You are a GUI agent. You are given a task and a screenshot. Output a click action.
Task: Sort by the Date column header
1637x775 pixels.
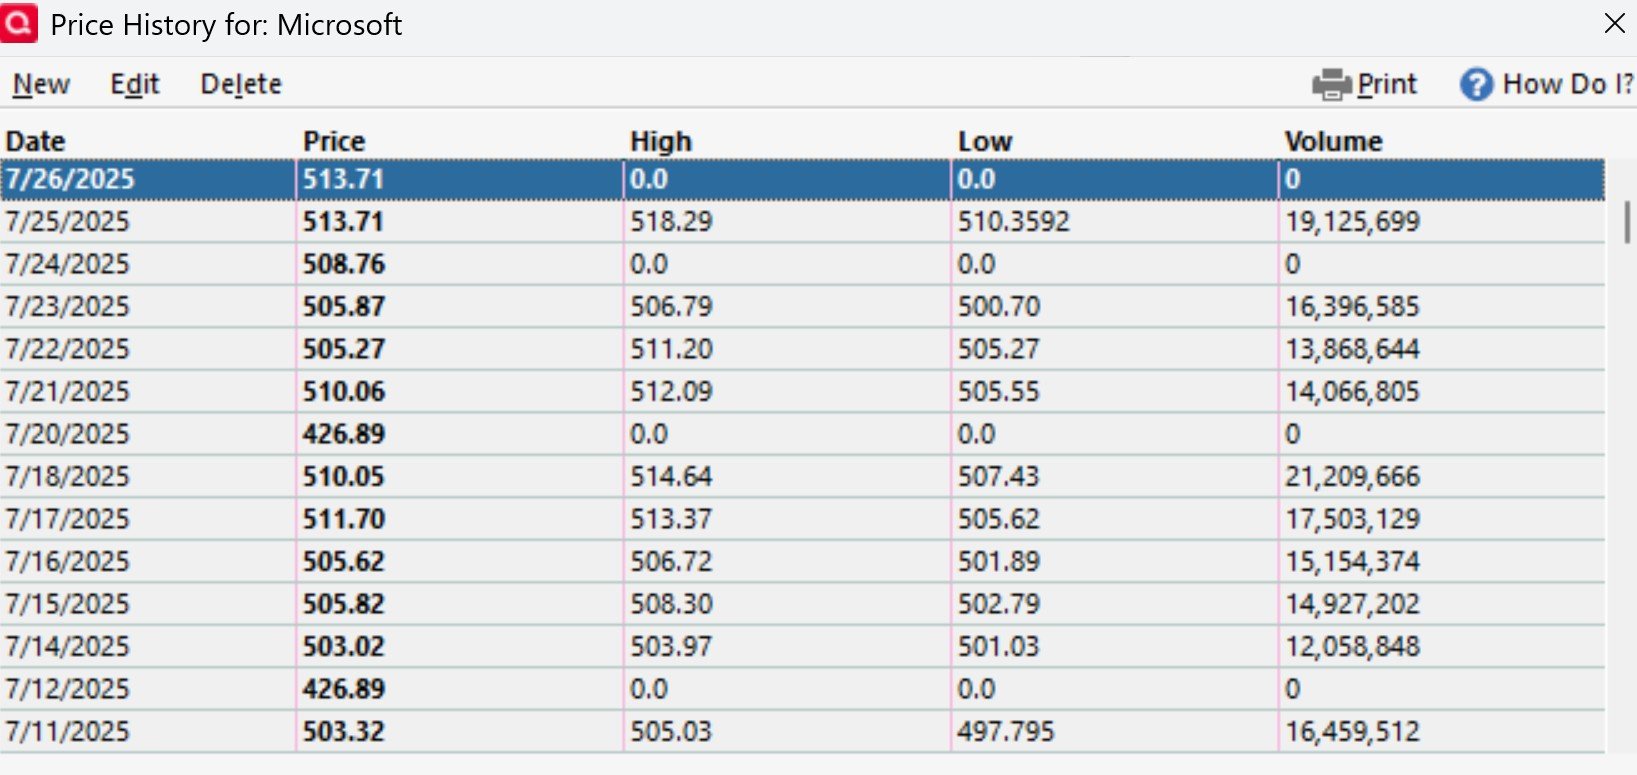click(36, 141)
